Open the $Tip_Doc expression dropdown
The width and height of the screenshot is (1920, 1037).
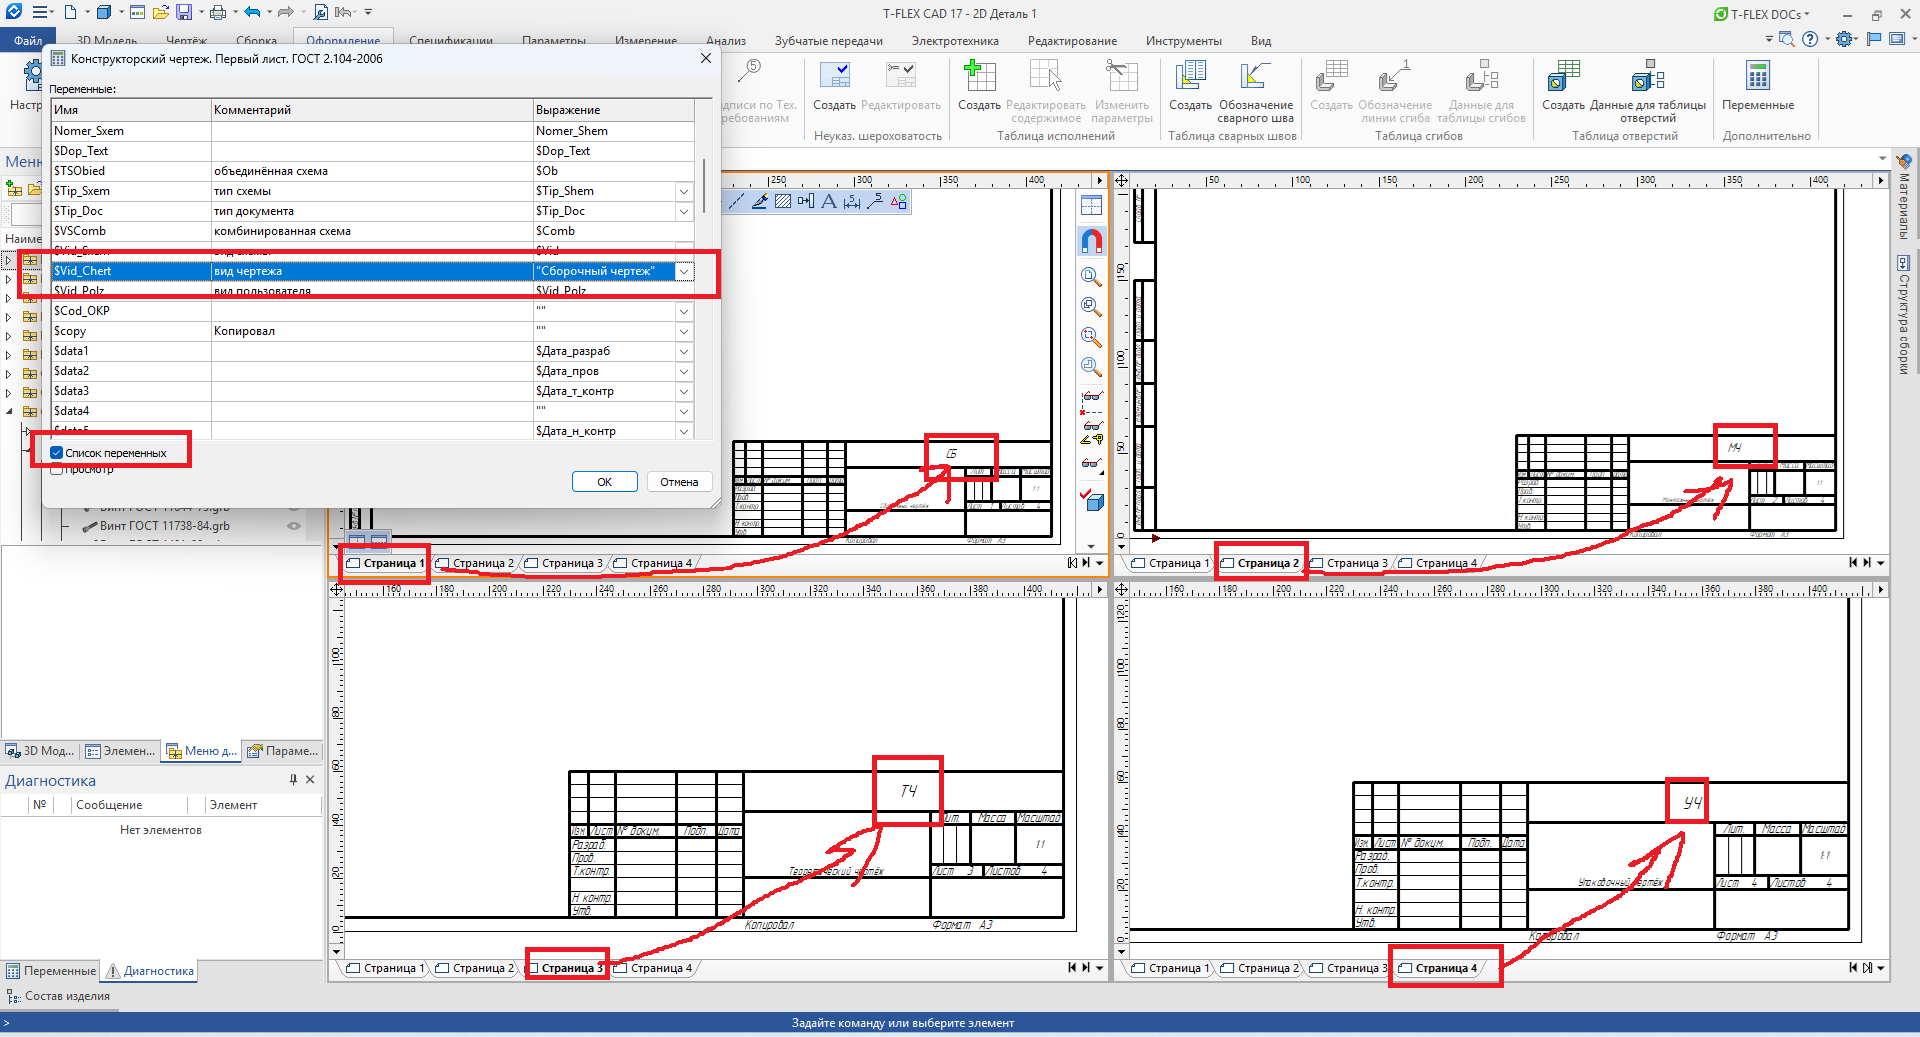tap(684, 211)
